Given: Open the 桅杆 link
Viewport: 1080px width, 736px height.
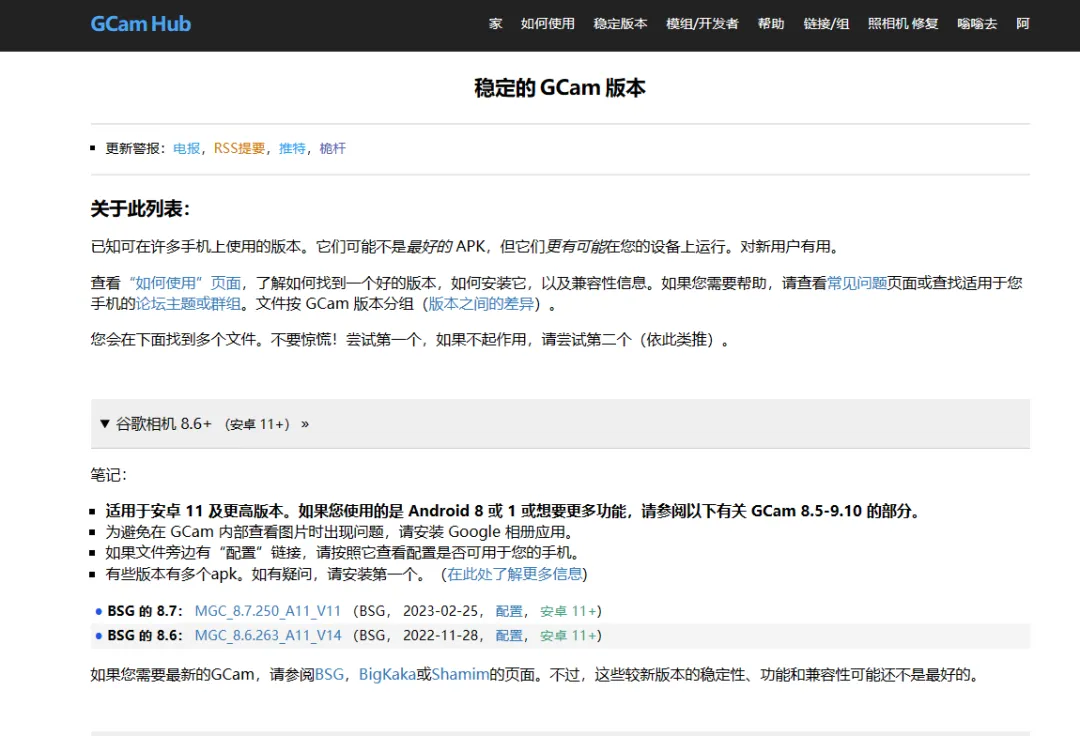Looking at the screenshot, I should tap(333, 149).
